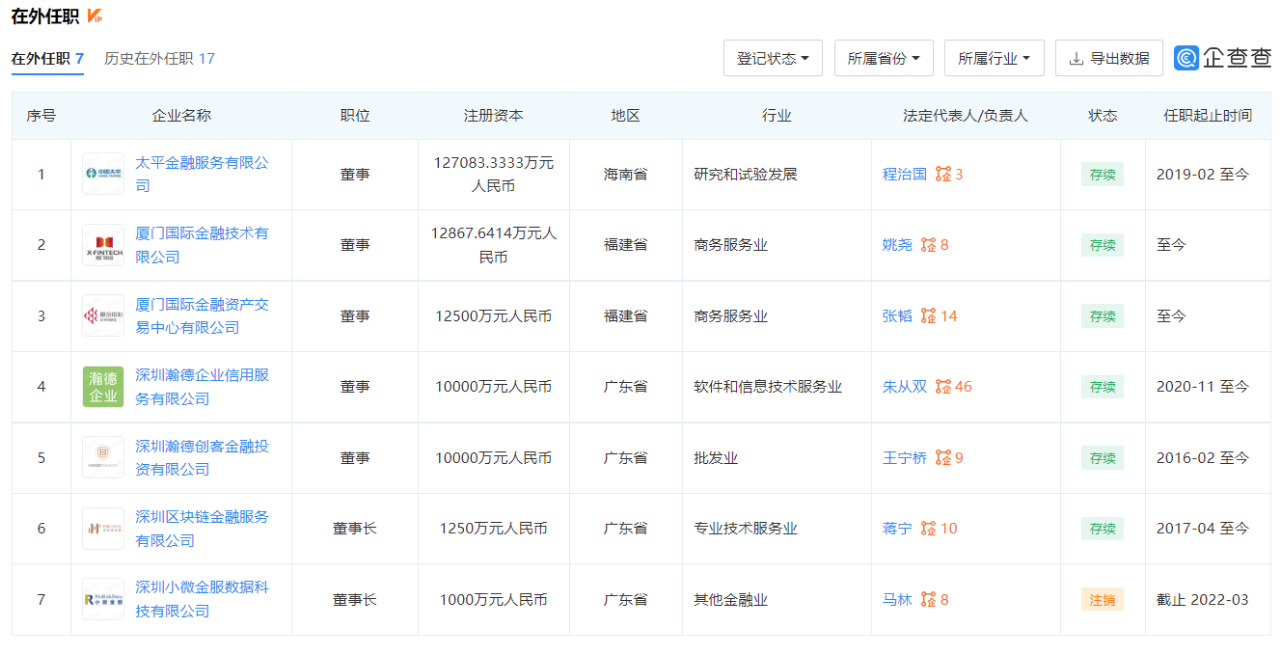Open legal representative 张韬's profile
The width and height of the screenshot is (1280, 645).
point(898,316)
